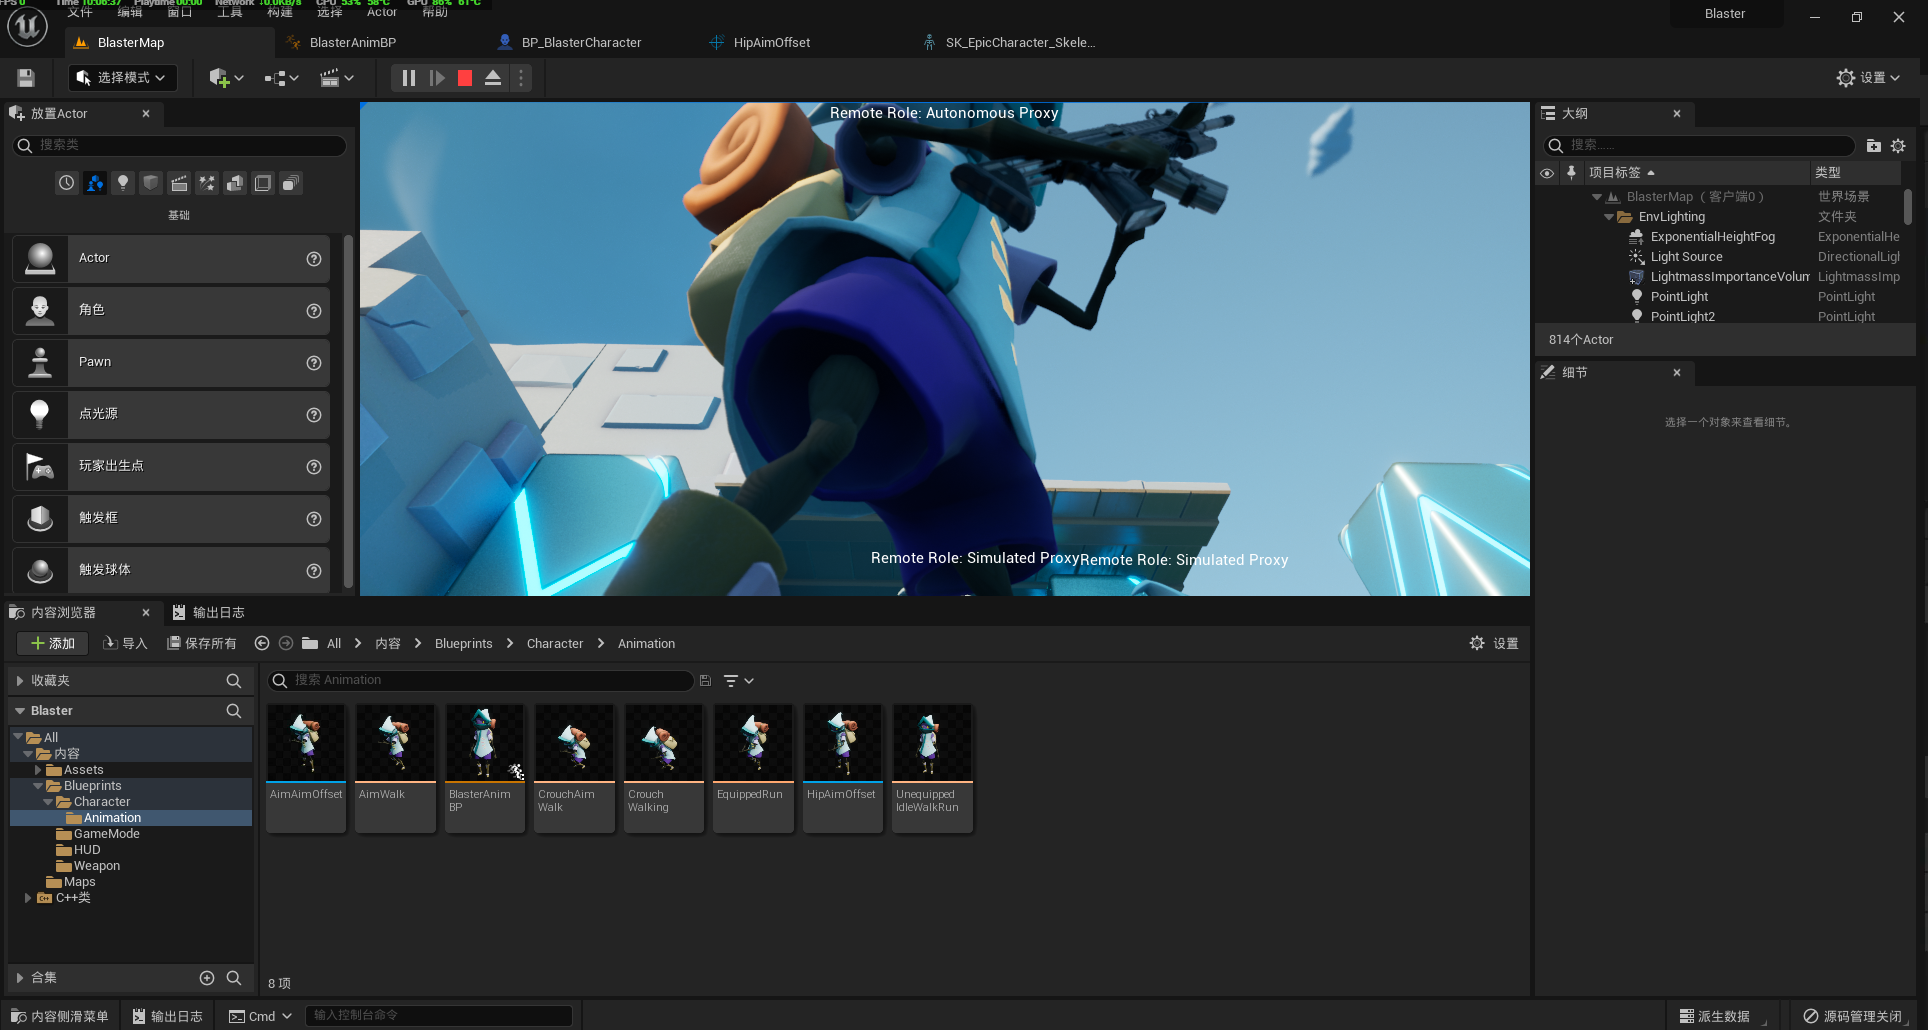Screen dimensions: 1928x1030
Task: Open Content Browser 设置 gear menu
Action: (1494, 644)
